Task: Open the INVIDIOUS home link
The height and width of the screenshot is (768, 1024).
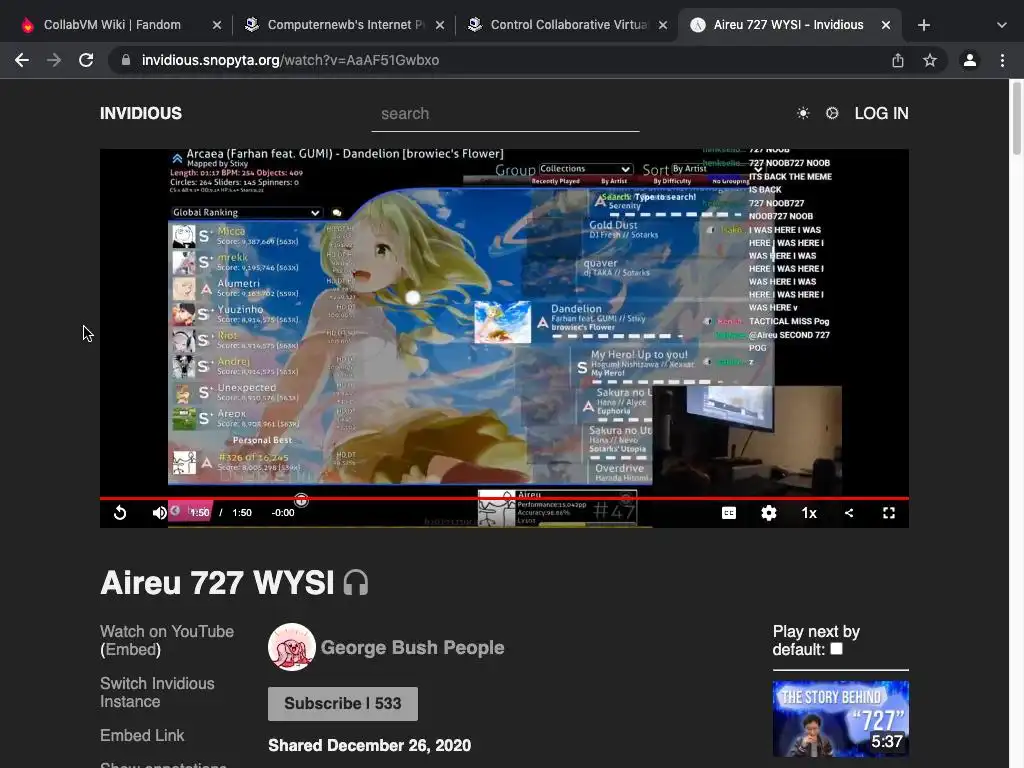Action: click(x=141, y=113)
